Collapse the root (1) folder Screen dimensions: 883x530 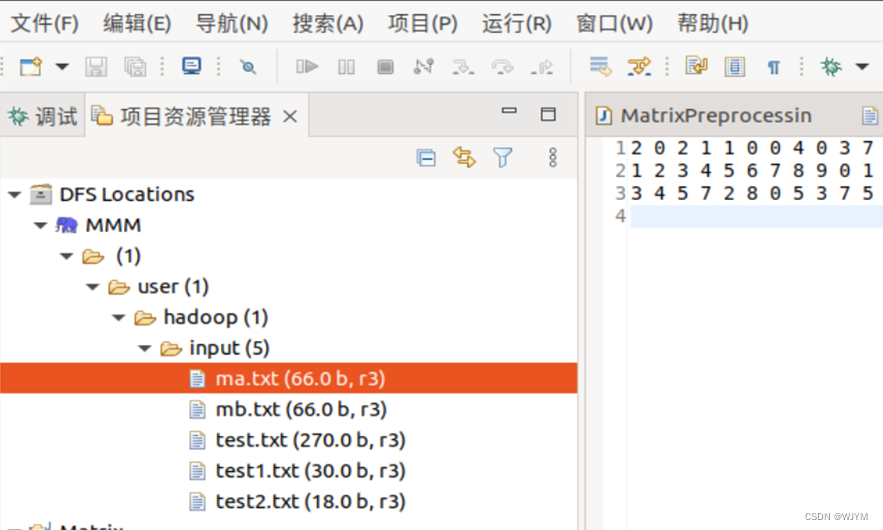(66, 256)
